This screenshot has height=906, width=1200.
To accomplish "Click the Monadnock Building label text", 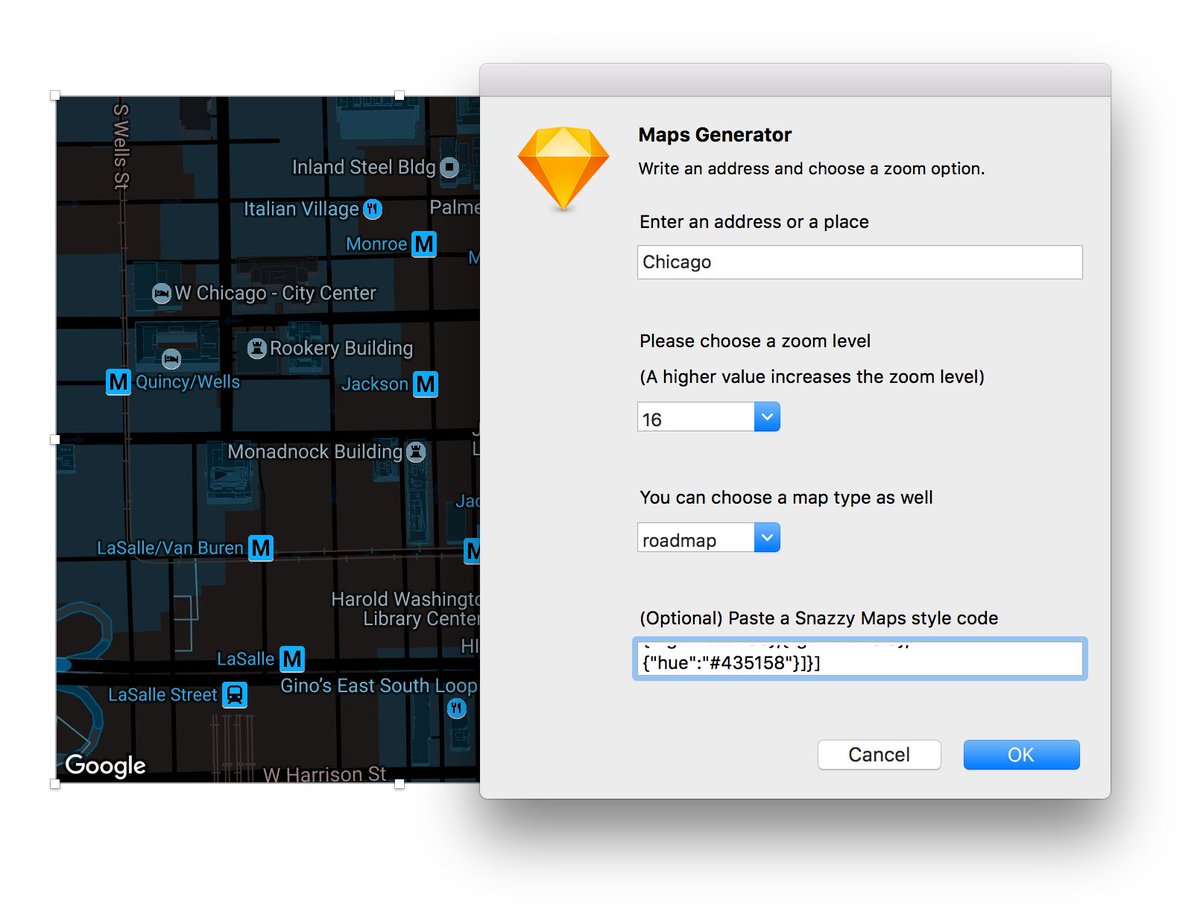I will (x=315, y=452).
